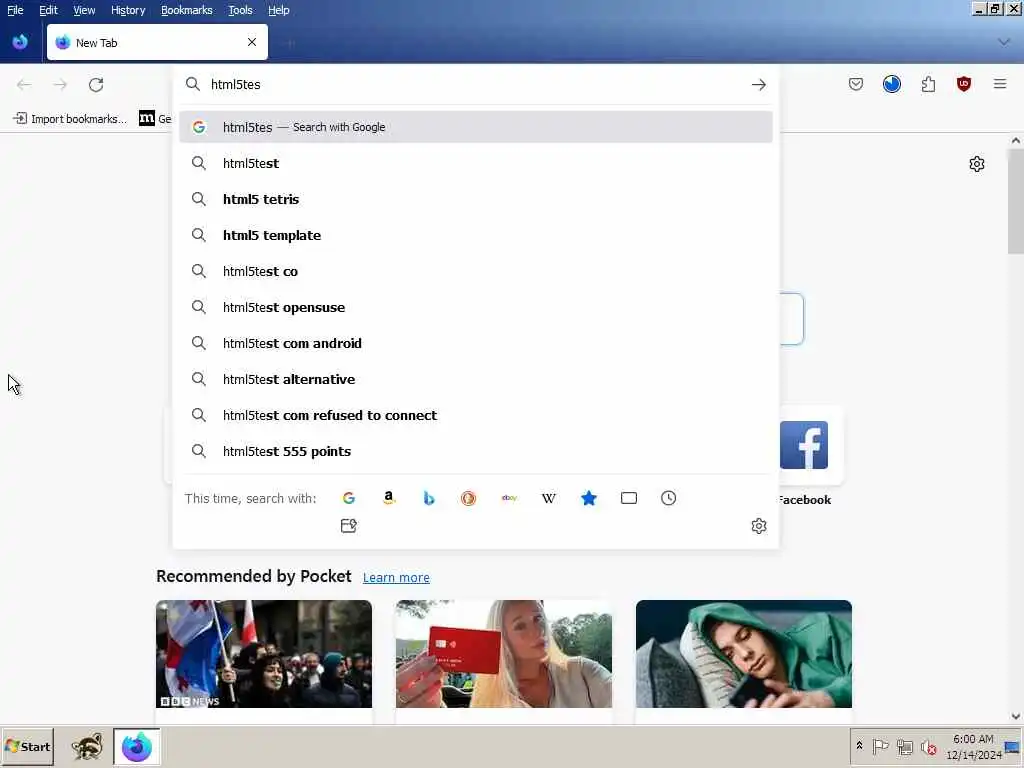Click the network tray icon
The height and width of the screenshot is (768, 1024).
point(904,746)
